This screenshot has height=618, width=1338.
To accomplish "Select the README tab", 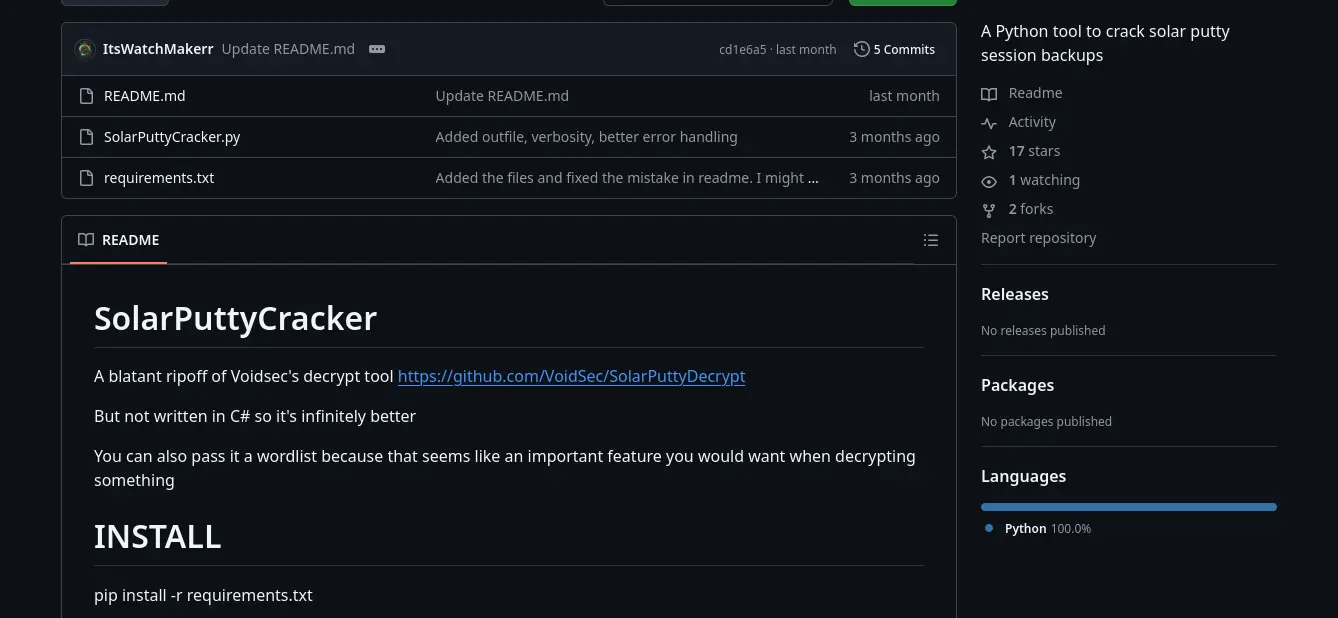I will coord(119,240).
